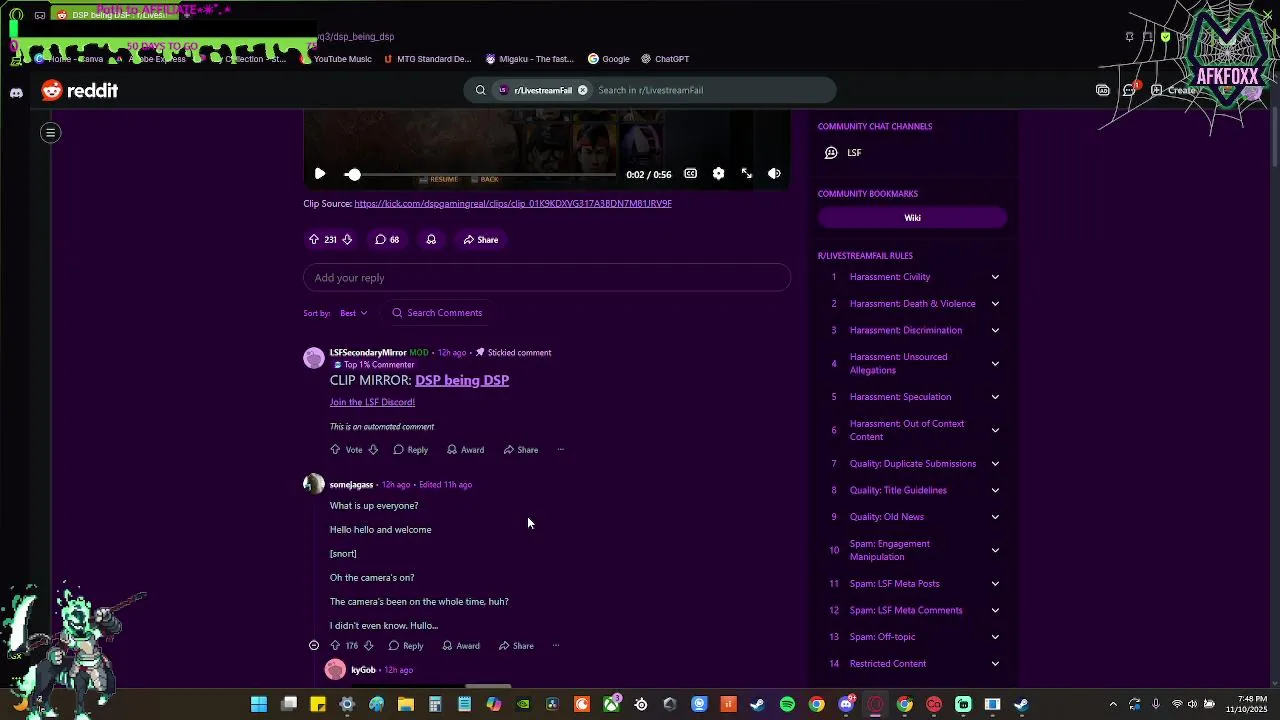
Task: Open the Reddit sidebar hamburger menu
Action: [x=50, y=132]
